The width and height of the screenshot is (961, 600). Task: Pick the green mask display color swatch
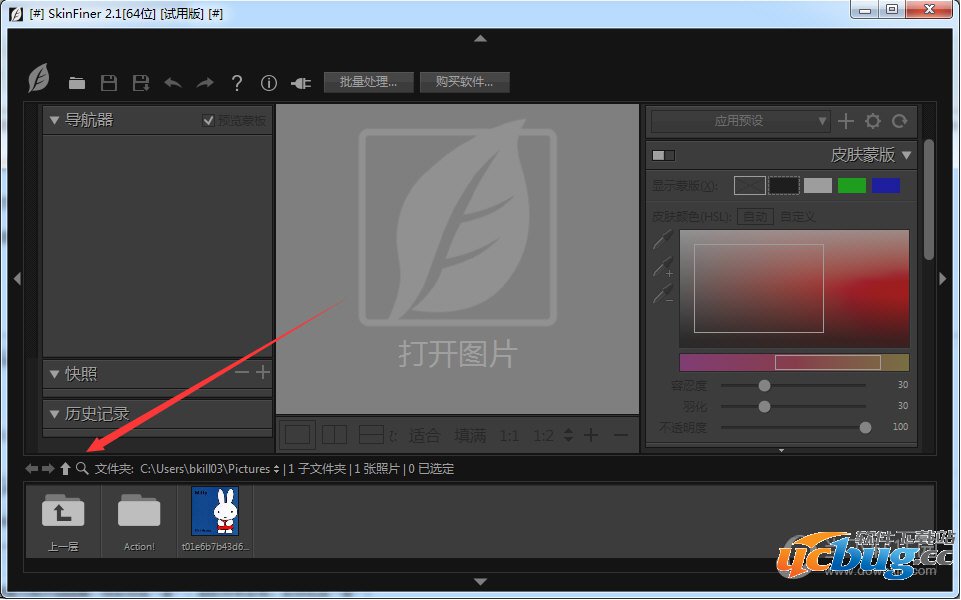point(851,185)
